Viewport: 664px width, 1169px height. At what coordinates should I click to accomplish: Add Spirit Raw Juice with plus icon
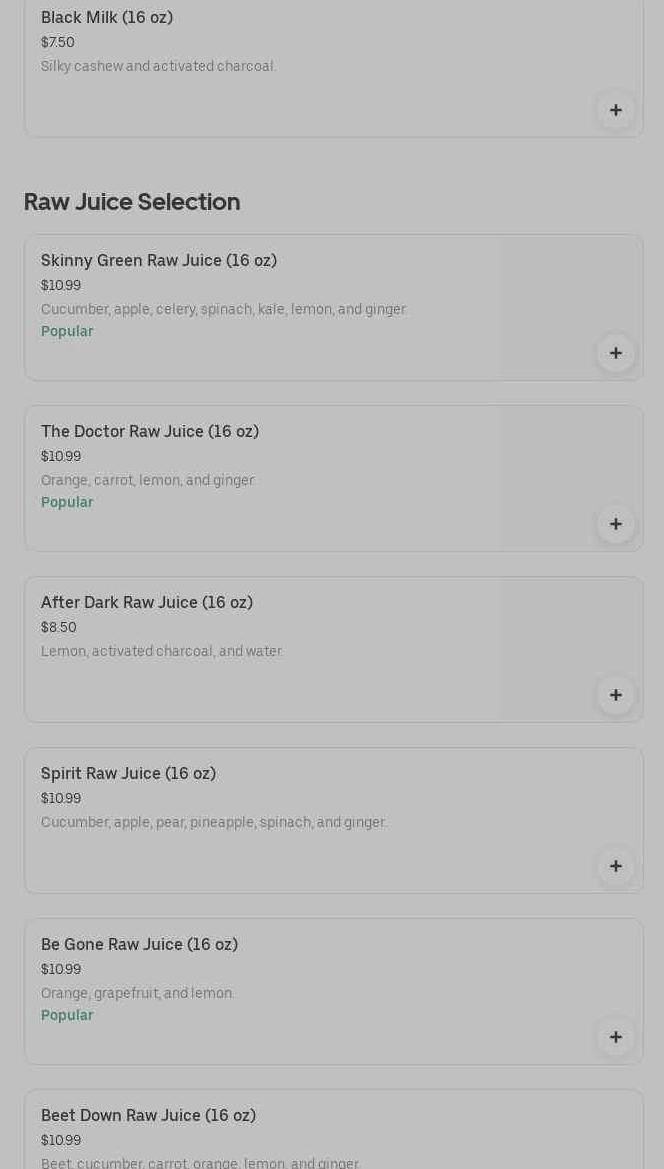(616, 866)
